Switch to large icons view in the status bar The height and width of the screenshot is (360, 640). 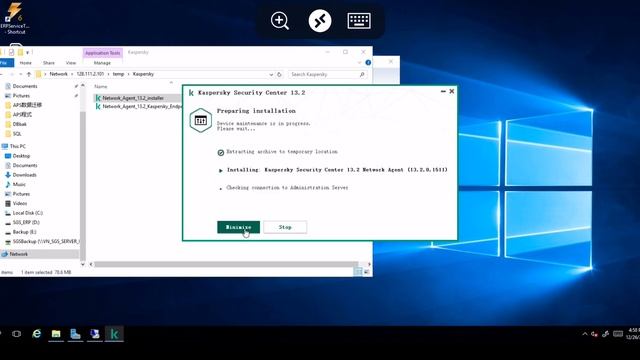point(366,272)
